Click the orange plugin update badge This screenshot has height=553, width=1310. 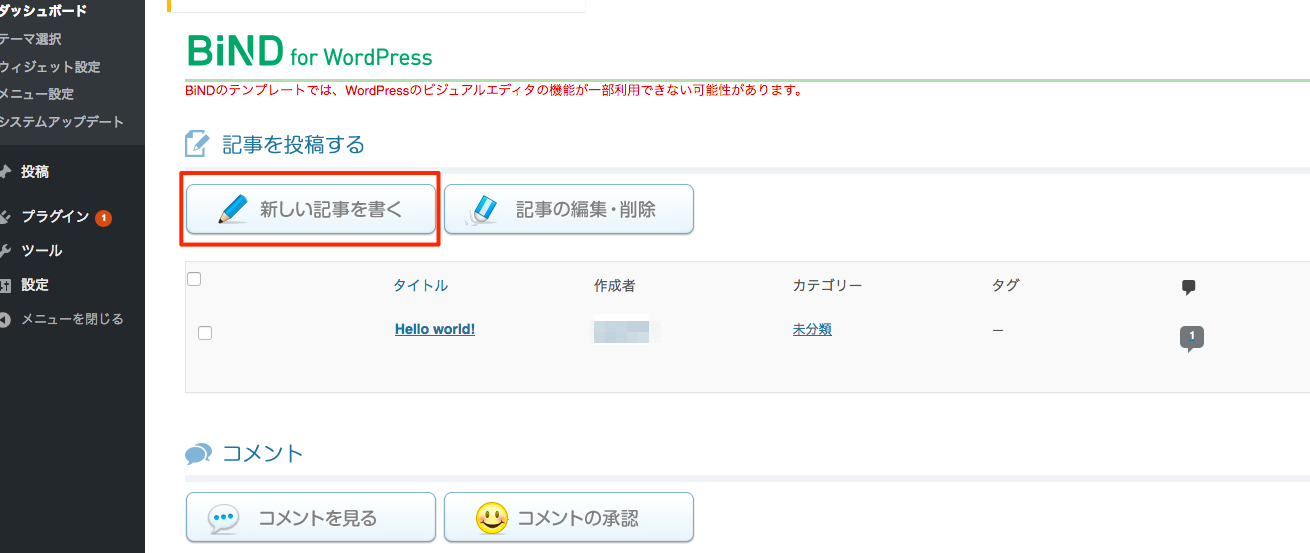coord(104,218)
